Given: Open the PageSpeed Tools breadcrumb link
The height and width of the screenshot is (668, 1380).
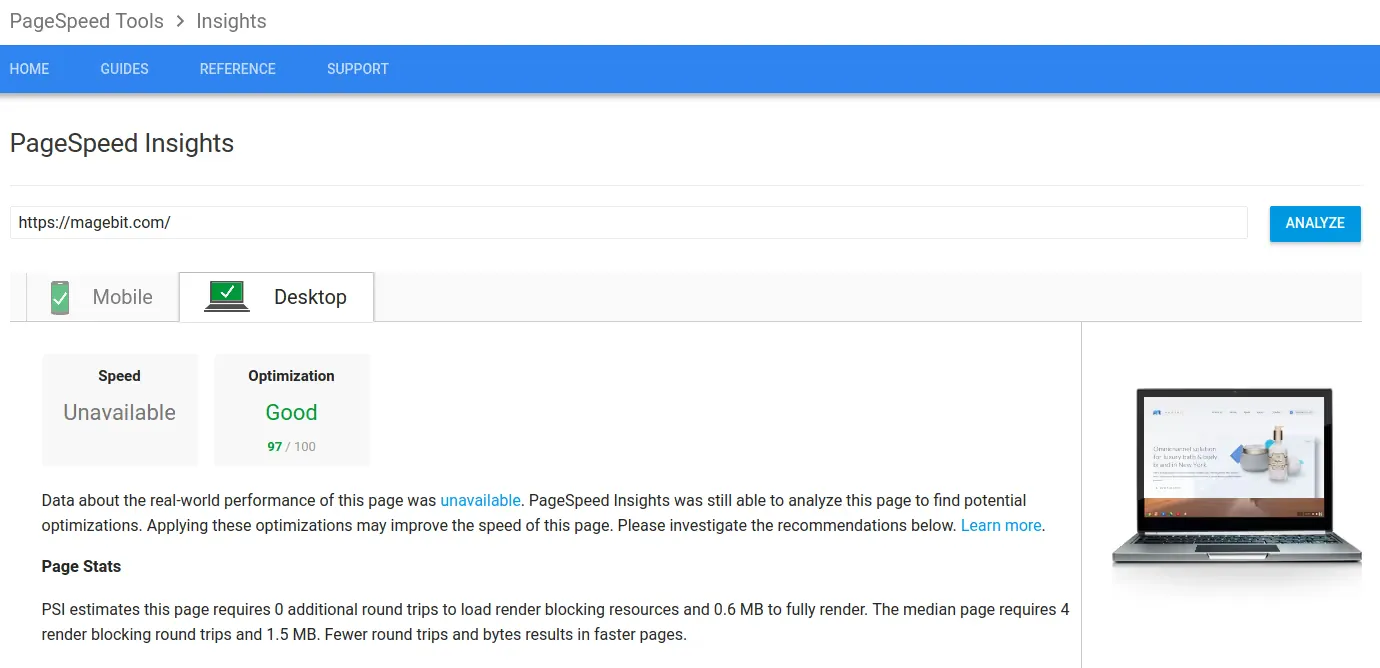Looking at the screenshot, I should [87, 21].
